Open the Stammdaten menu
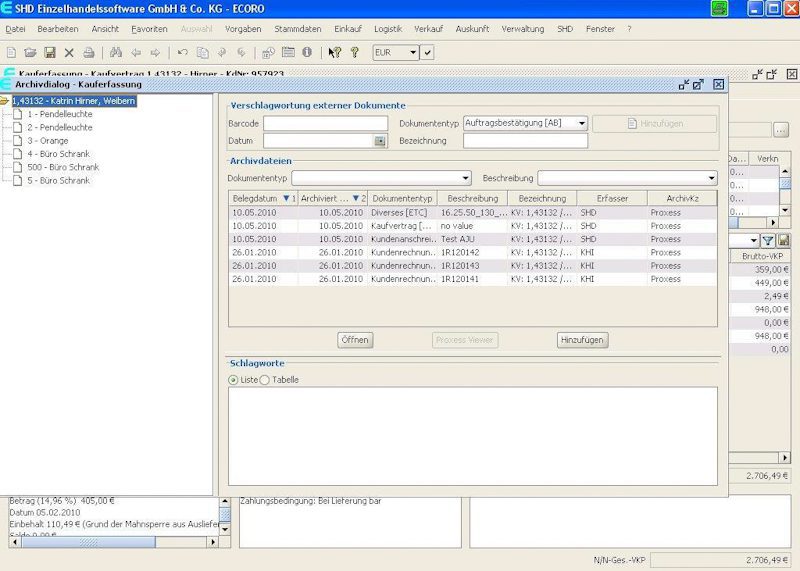The width and height of the screenshot is (800, 571). click(297, 29)
